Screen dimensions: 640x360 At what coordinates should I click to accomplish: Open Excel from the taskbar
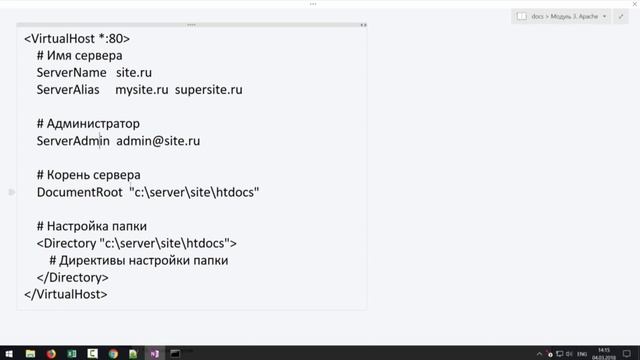tap(72, 353)
